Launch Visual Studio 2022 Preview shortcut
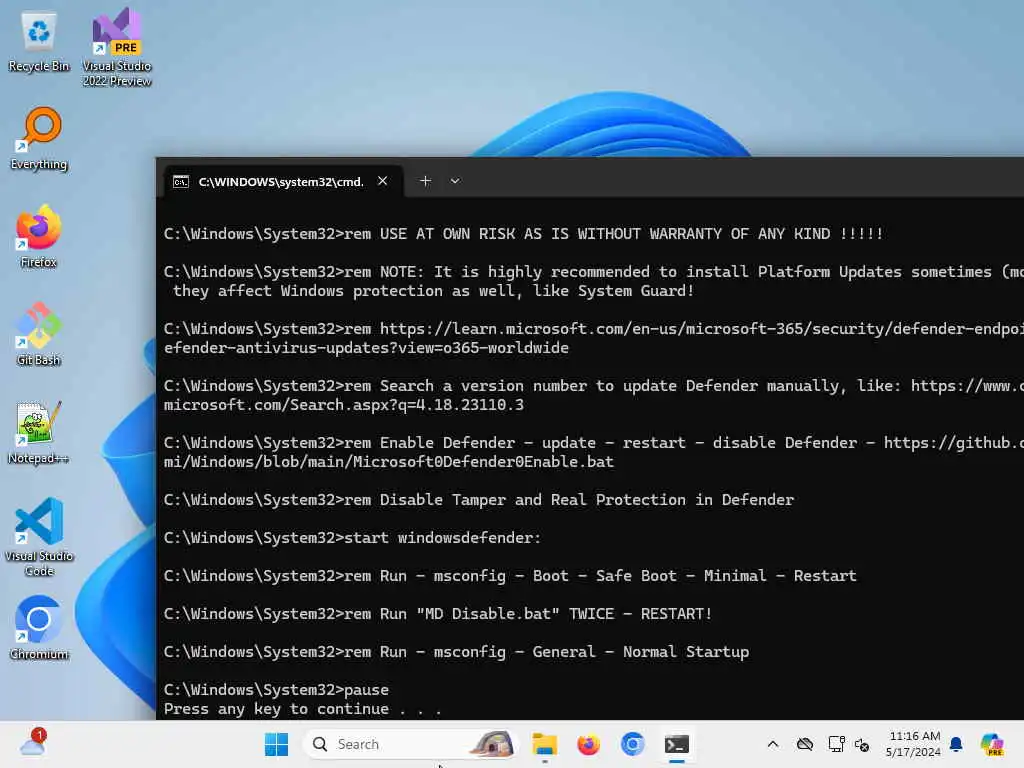The width and height of the screenshot is (1024, 768). tap(117, 47)
